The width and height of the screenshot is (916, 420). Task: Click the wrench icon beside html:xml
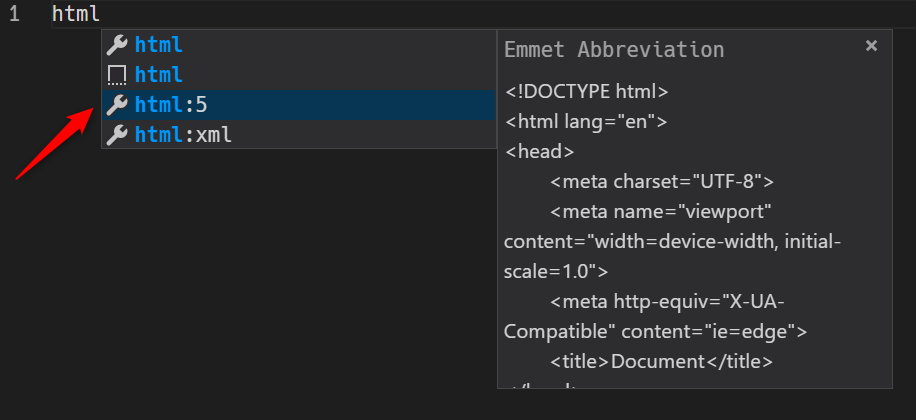coord(117,135)
